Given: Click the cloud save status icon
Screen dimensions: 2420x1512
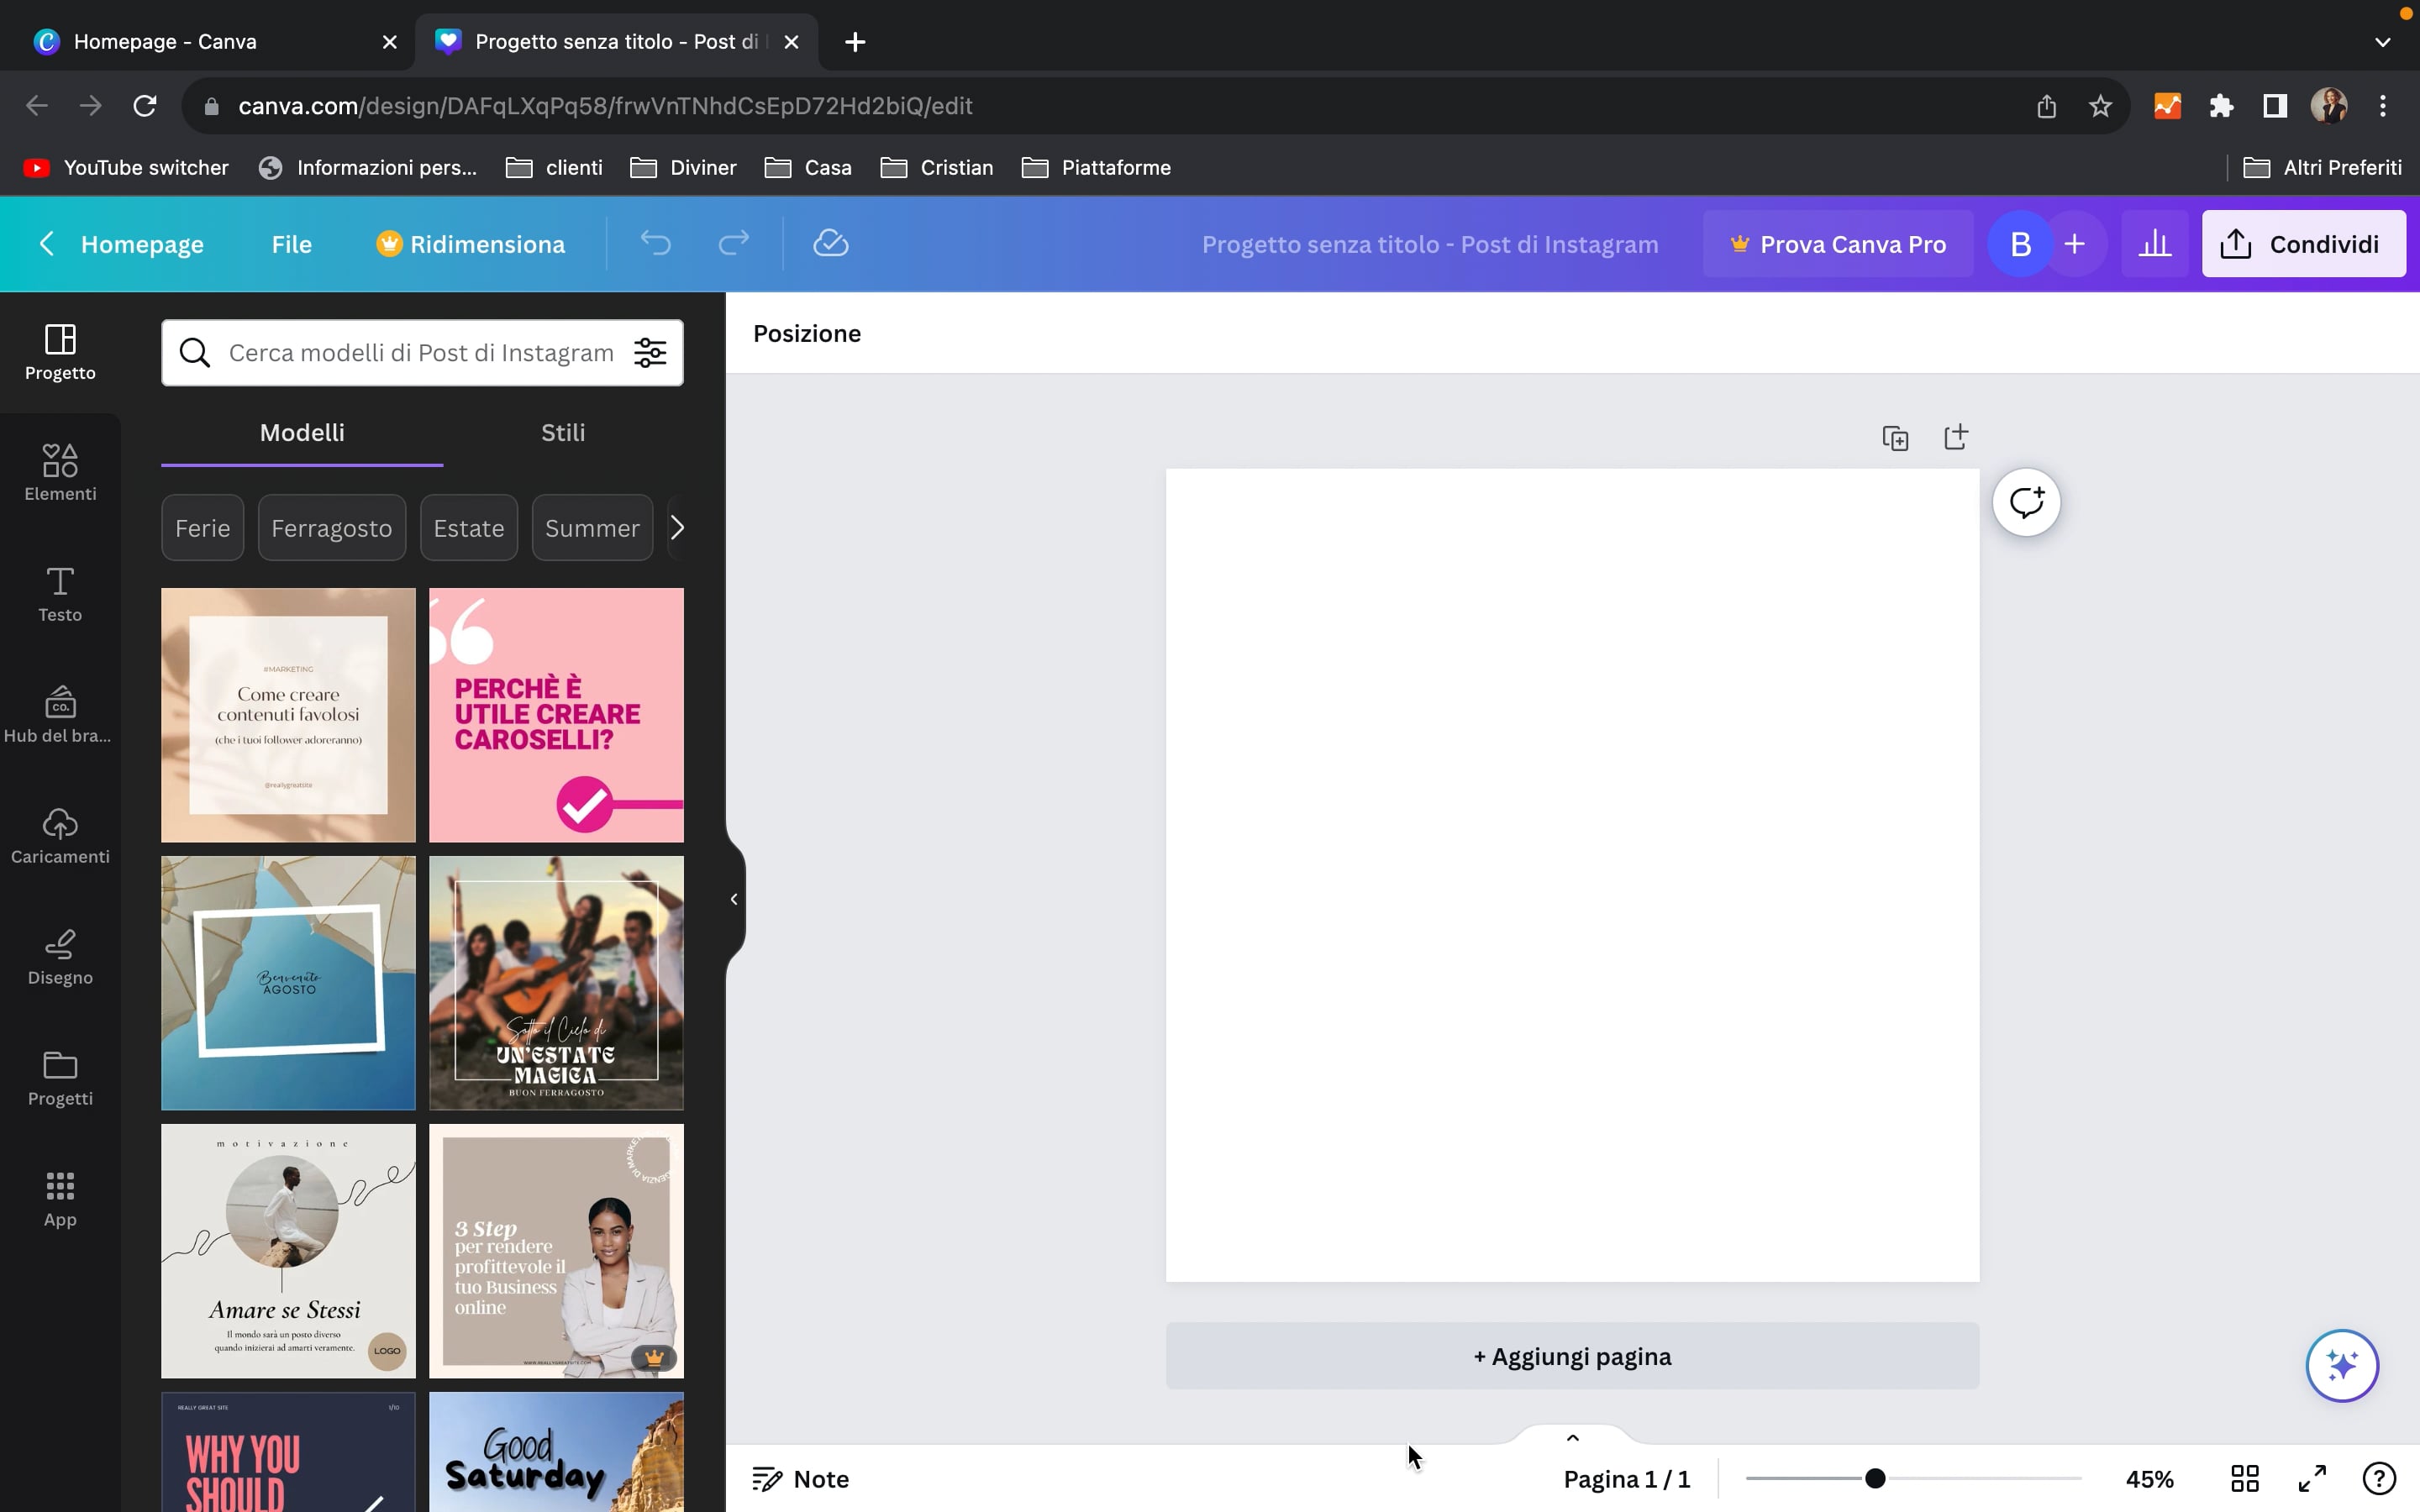Looking at the screenshot, I should [x=831, y=243].
